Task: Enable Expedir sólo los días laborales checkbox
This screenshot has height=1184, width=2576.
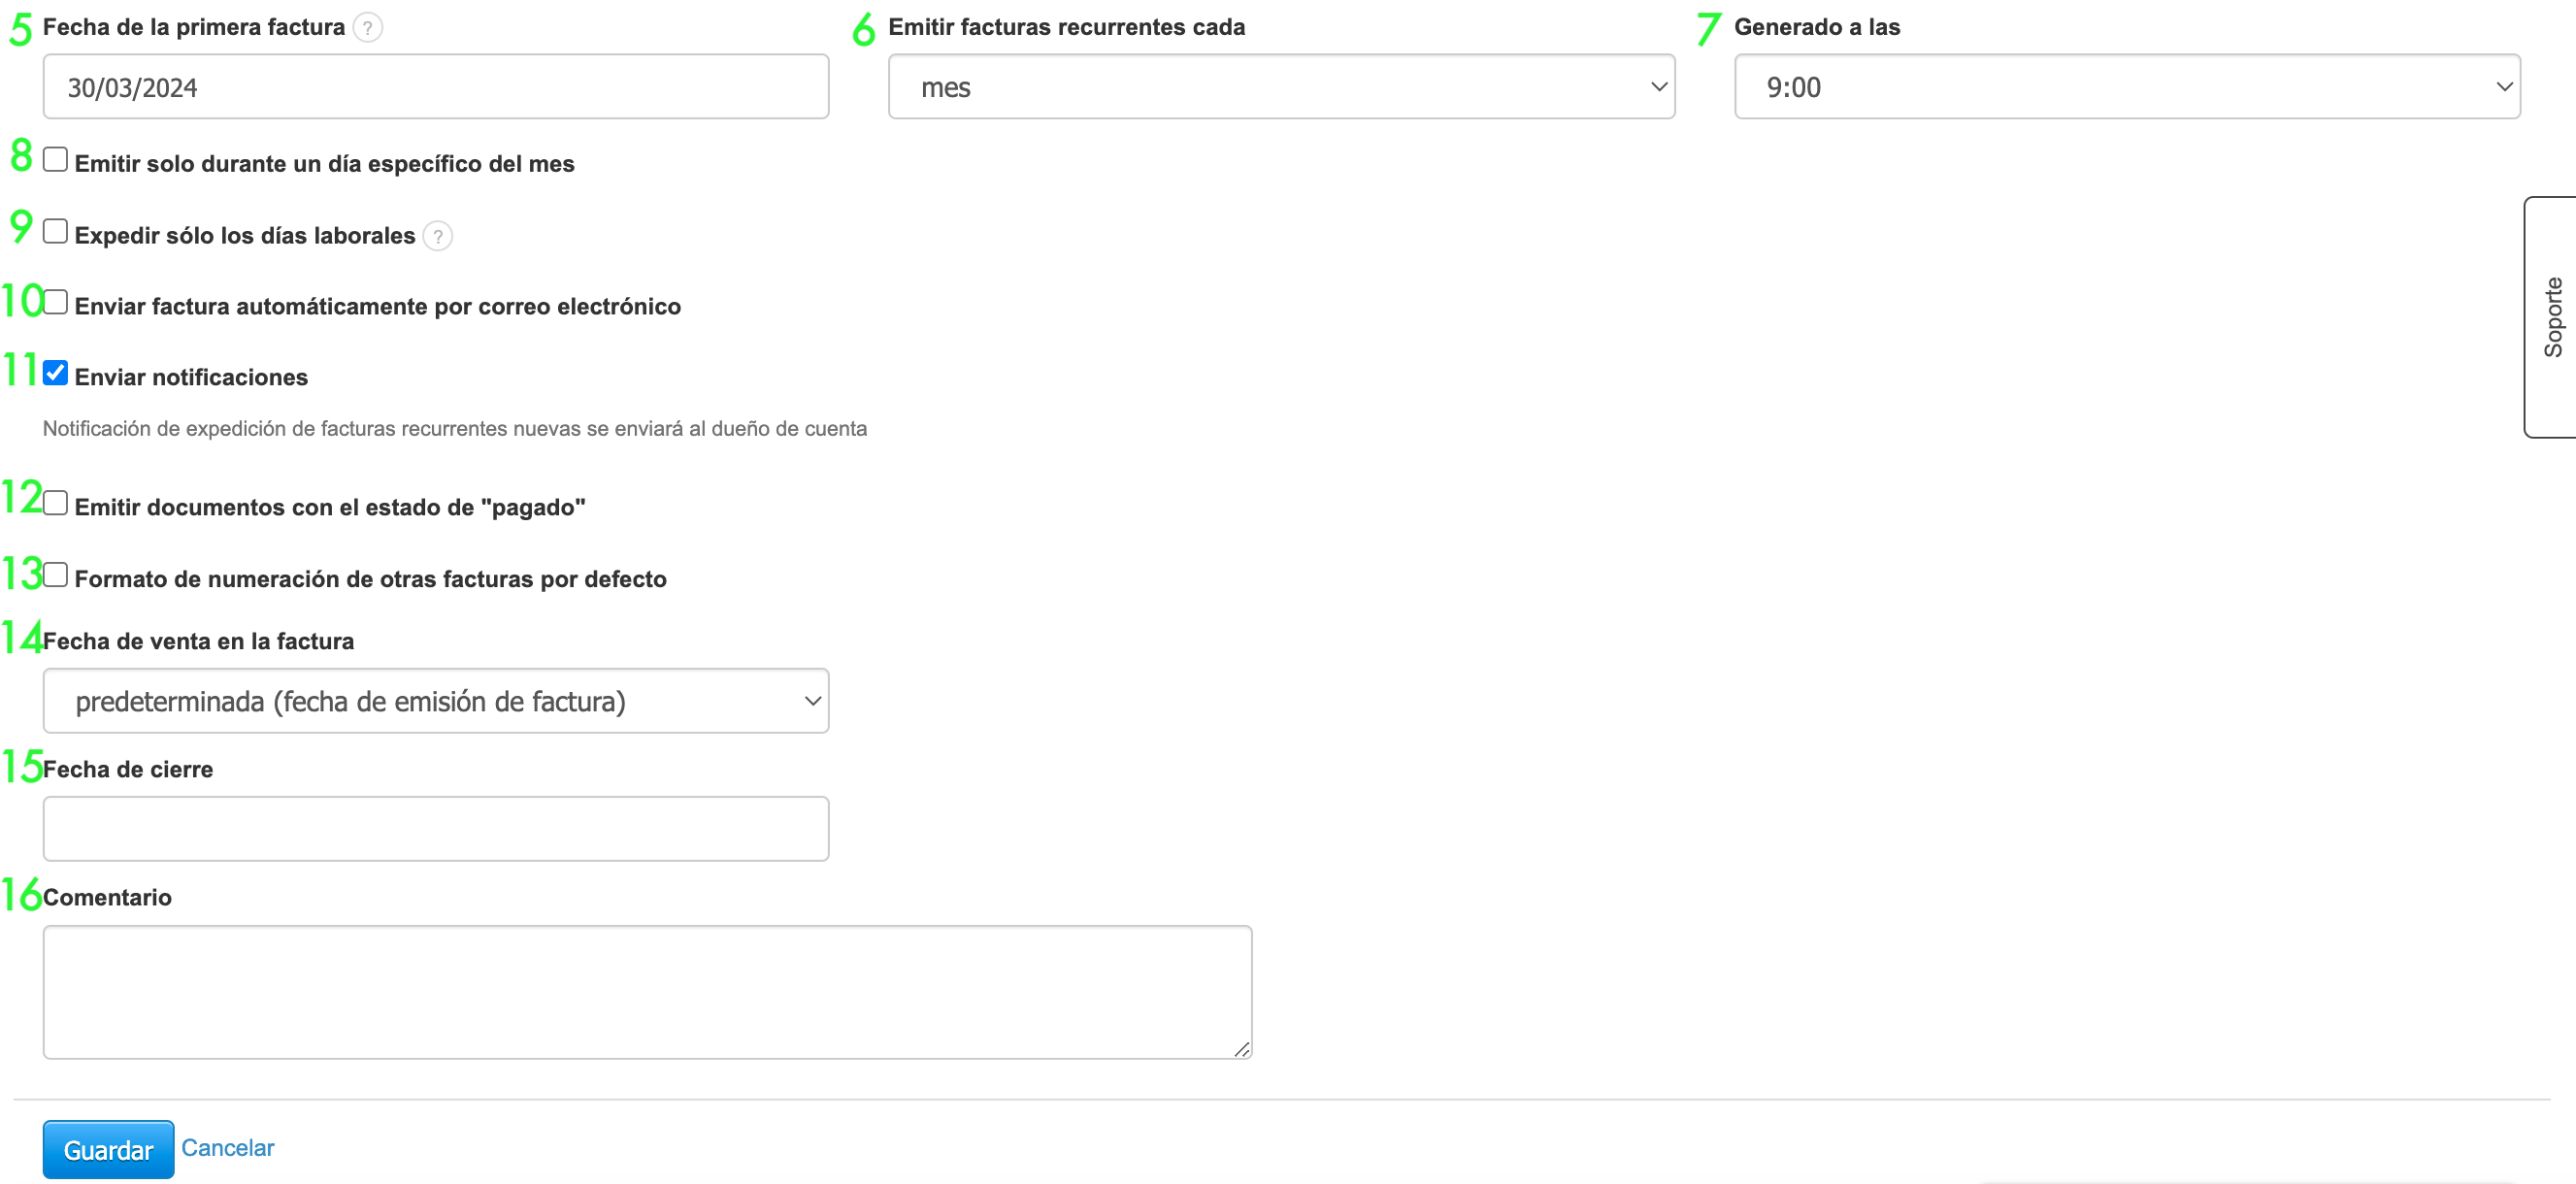Action: pos(56,232)
